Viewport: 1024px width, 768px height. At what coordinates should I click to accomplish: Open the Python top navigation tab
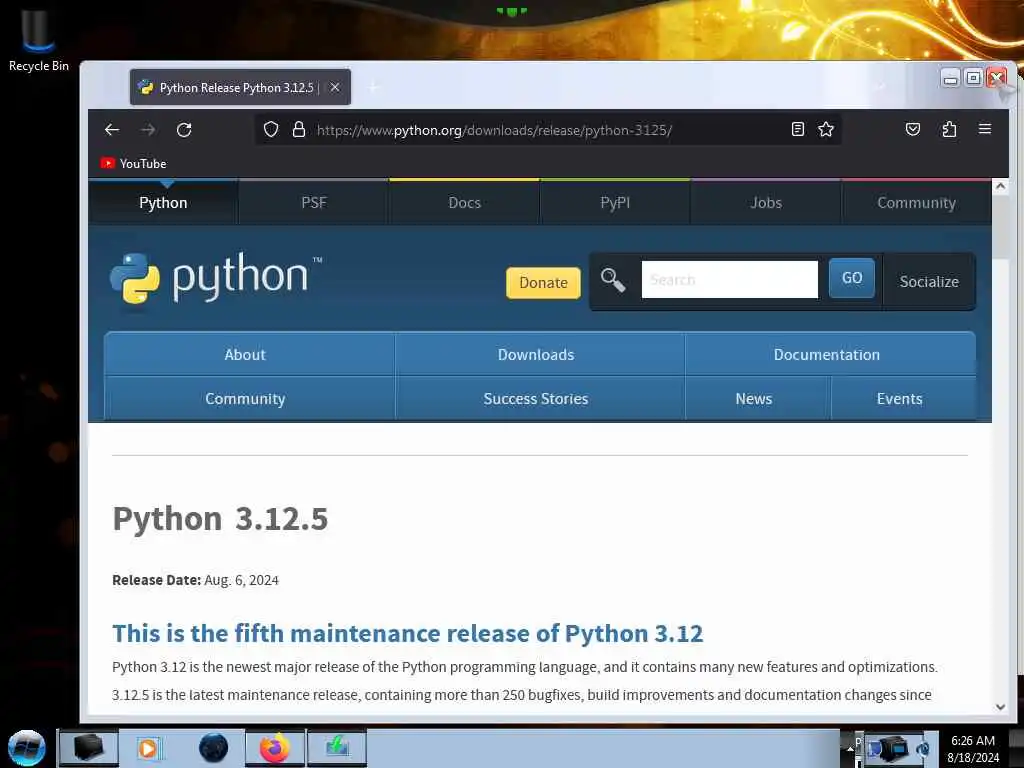(163, 202)
